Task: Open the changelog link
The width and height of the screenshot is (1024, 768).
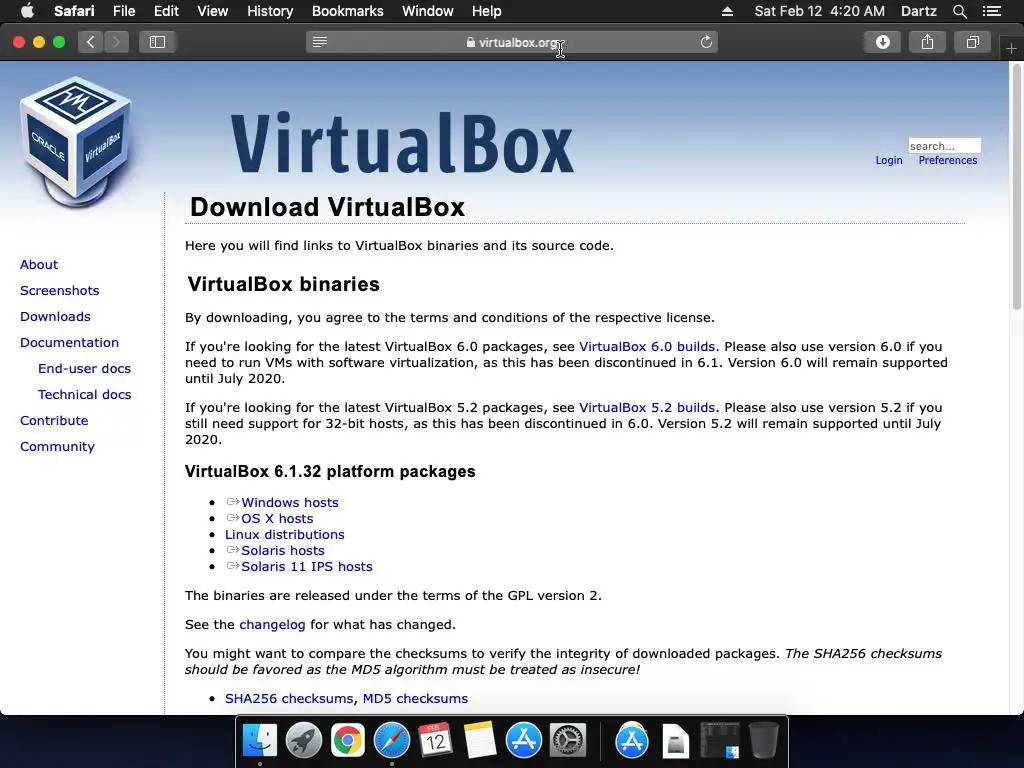Action: click(272, 625)
